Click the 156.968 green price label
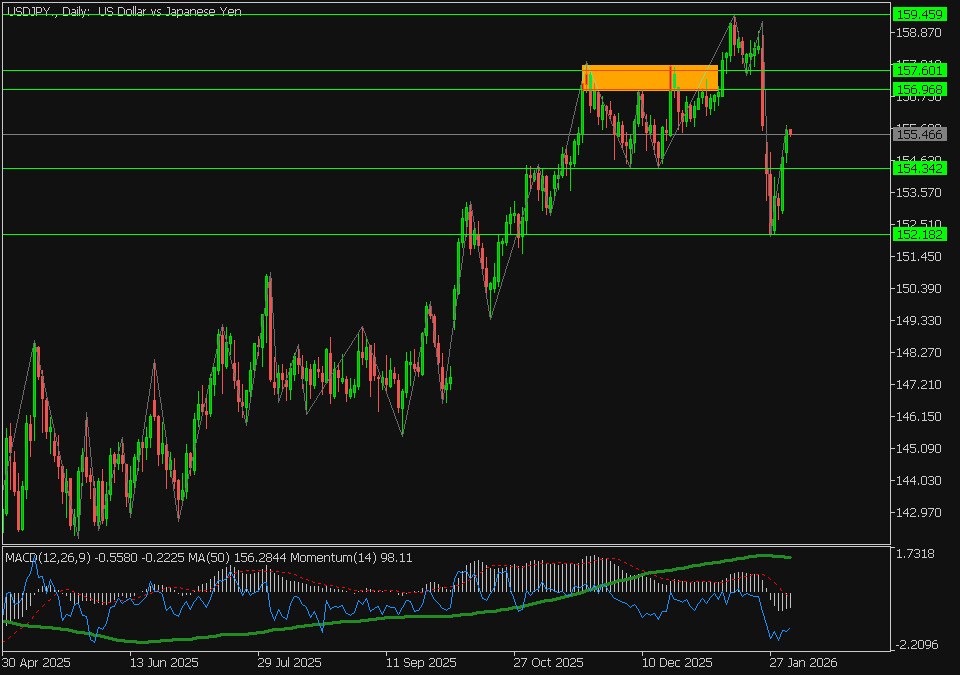The width and height of the screenshot is (960, 675). tap(919, 89)
